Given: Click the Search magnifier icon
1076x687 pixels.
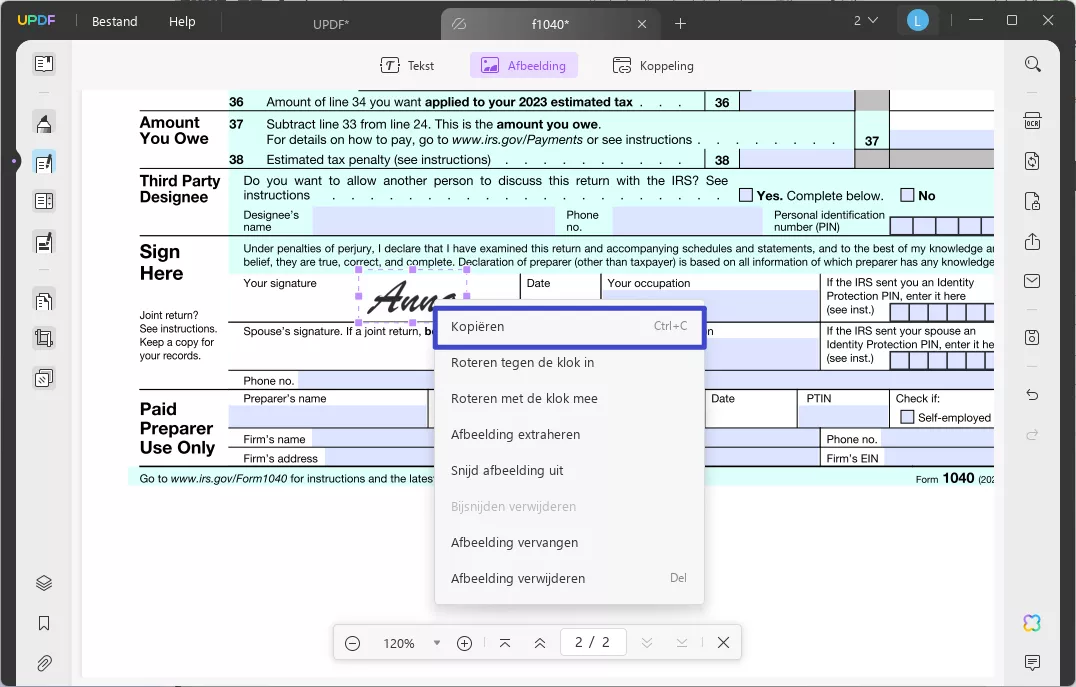Looking at the screenshot, I should coord(1032,64).
